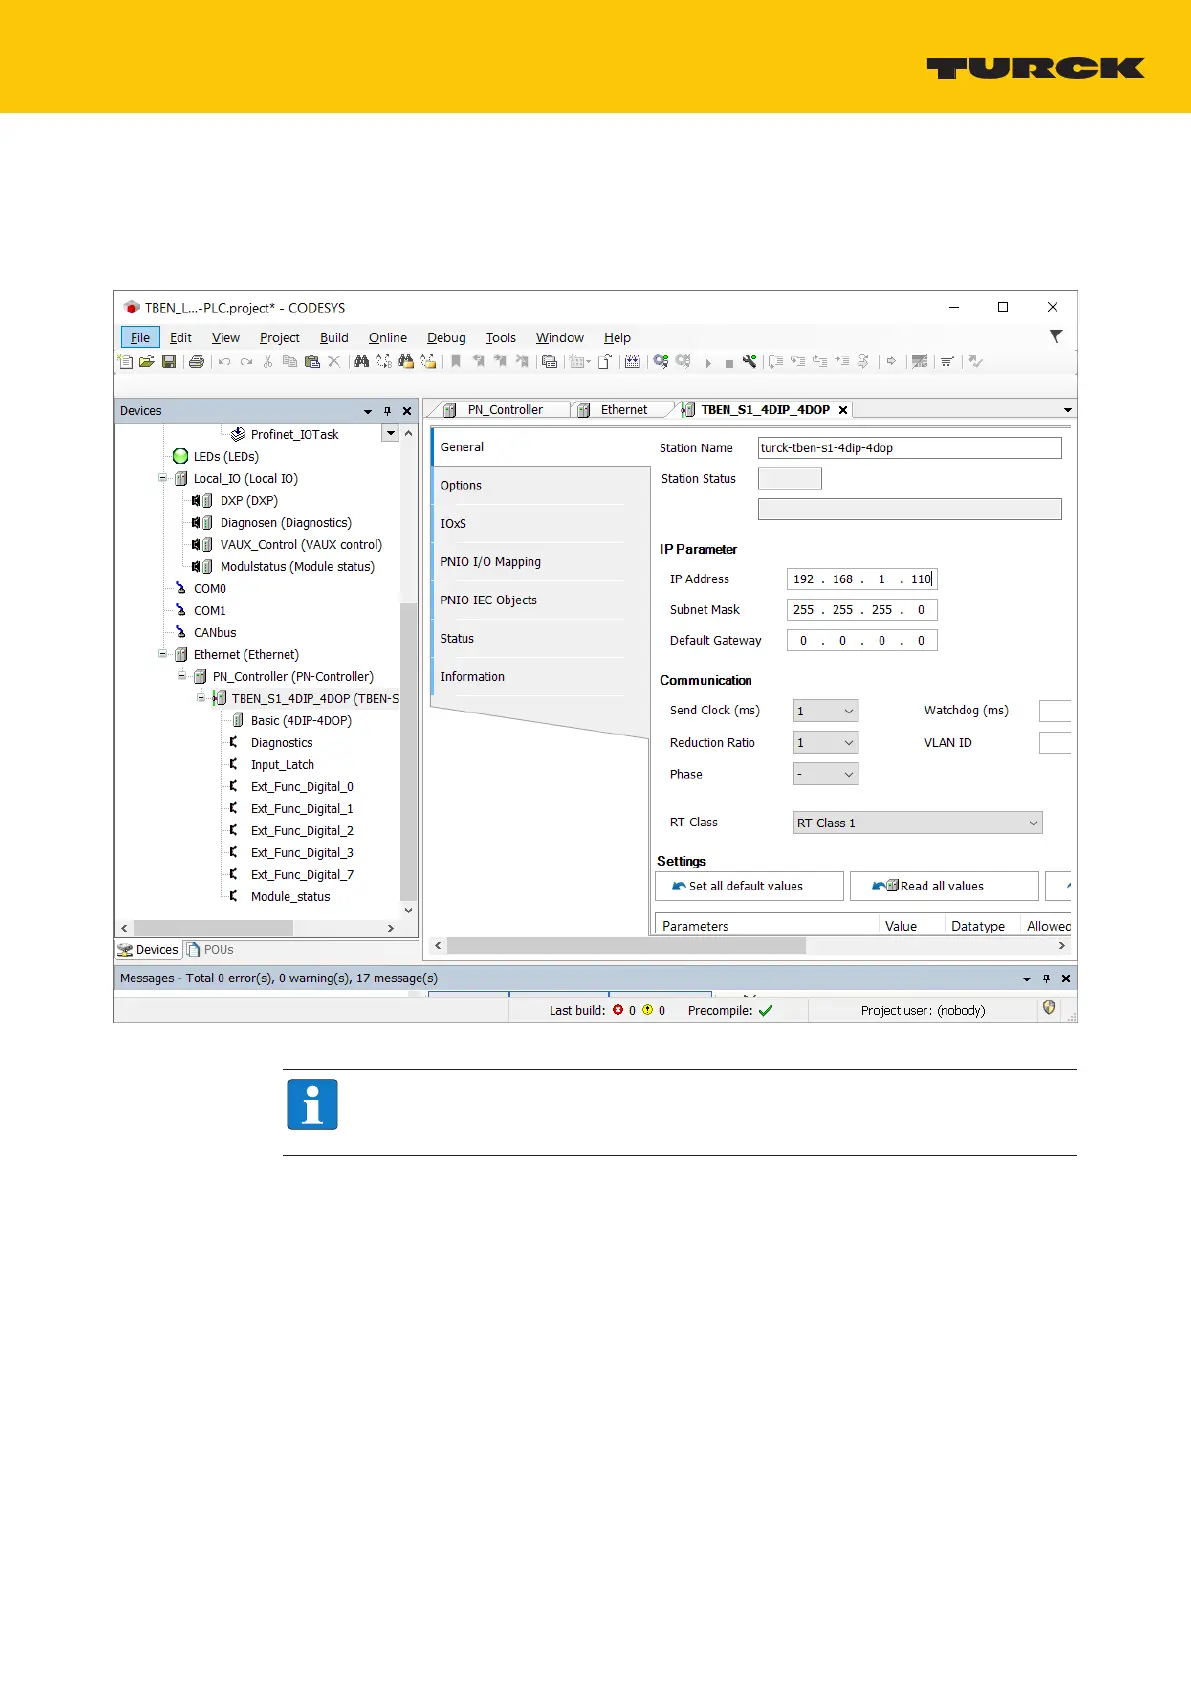Click the Redo arrow icon
The width and height of the screenshot is (1191, 1684).
[x=246, y=362]
